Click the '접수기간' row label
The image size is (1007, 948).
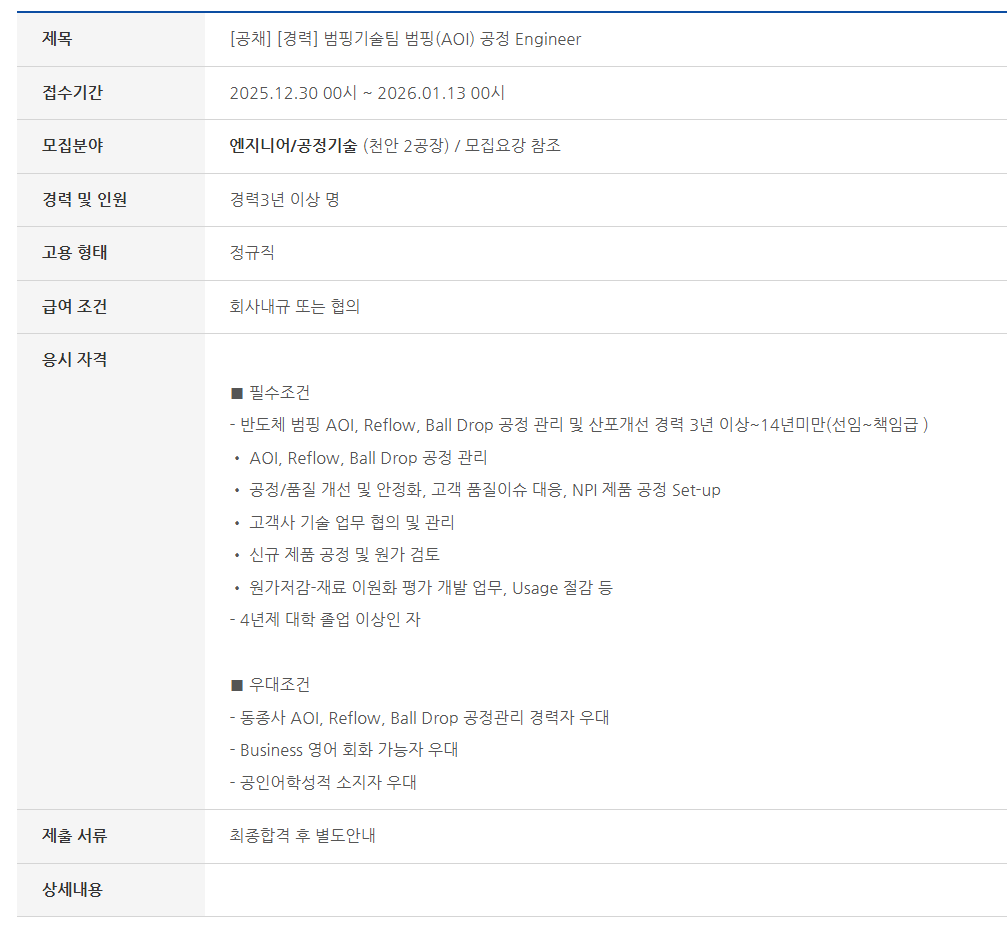tap(72, 93)
